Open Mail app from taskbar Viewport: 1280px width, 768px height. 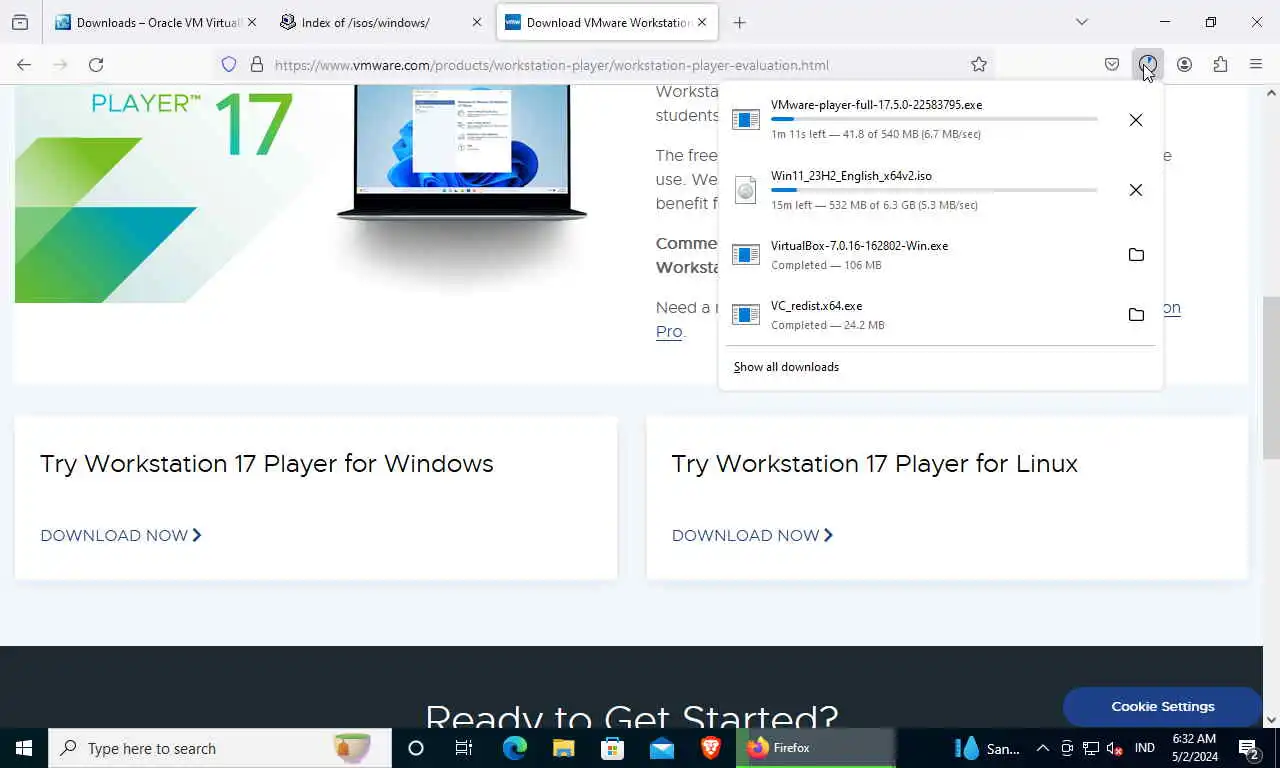click(662, 748)
